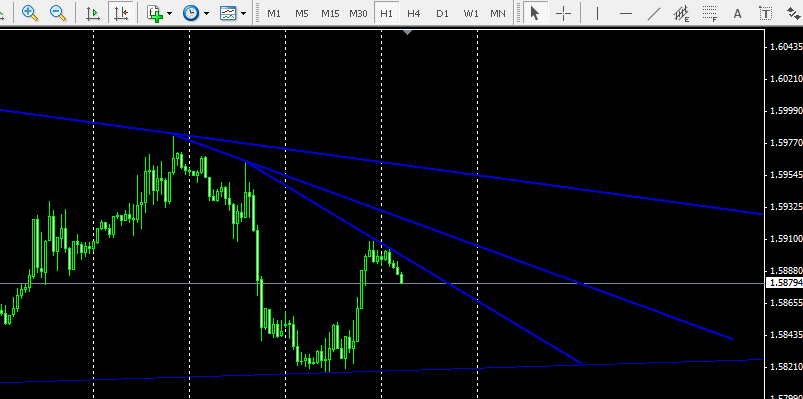The width and height of the screenshot is (803, 399).
Task: Expand the indicators dropdown arrow
Action: click(x=170, y=14)
